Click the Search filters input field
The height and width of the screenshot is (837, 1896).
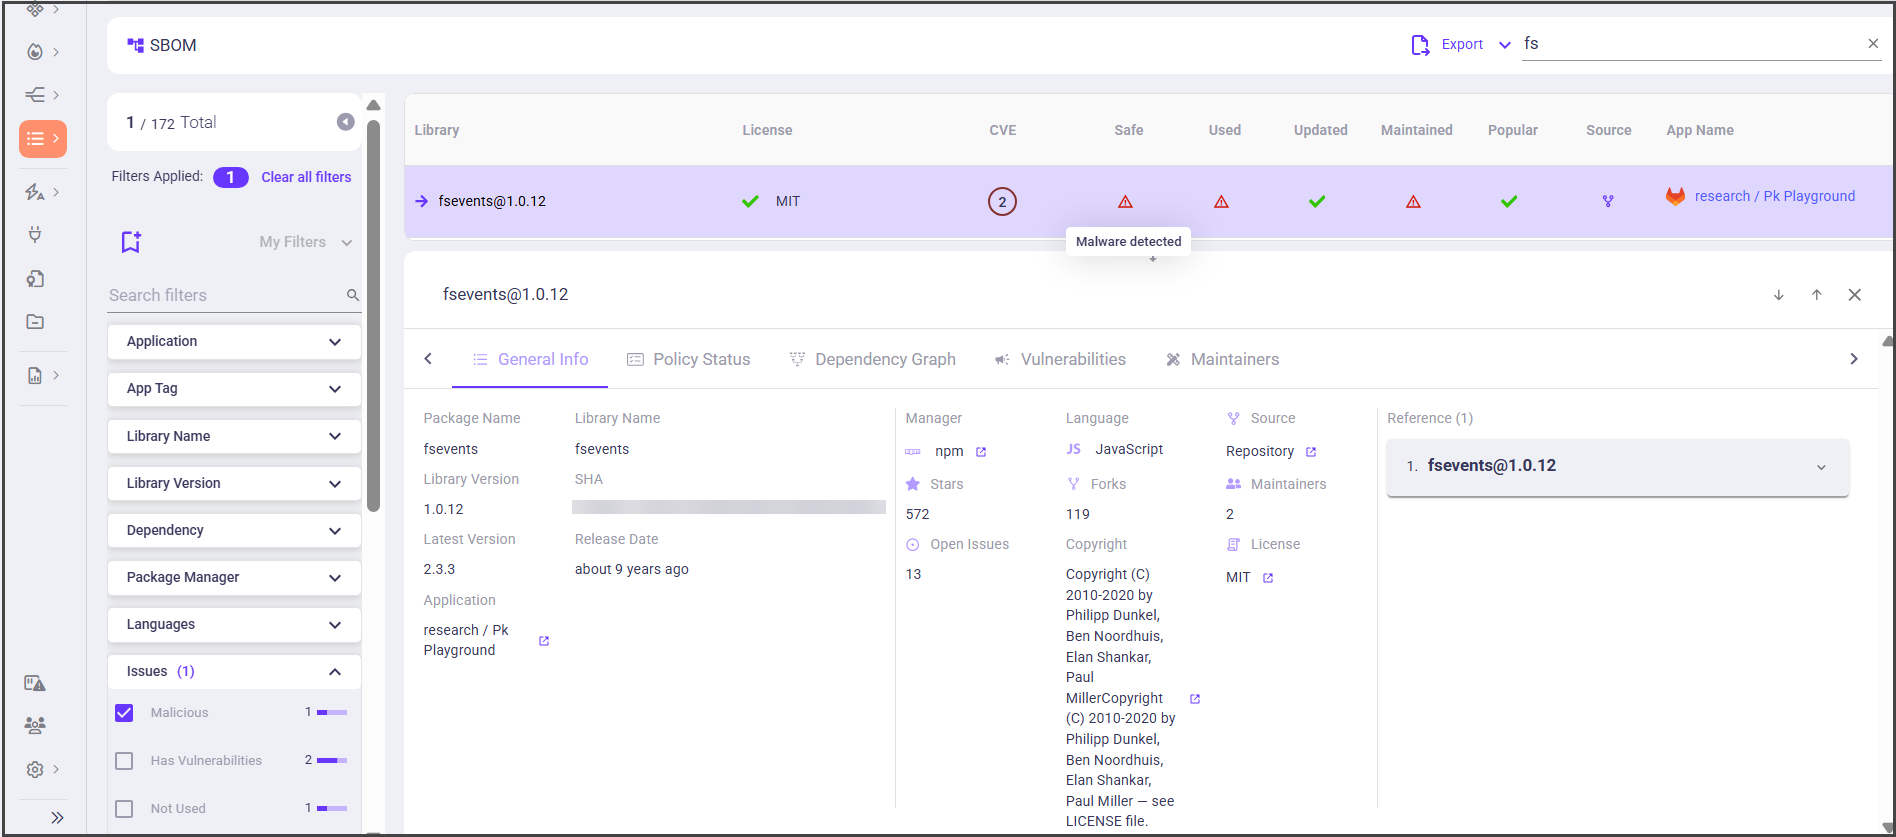(225, 295)
